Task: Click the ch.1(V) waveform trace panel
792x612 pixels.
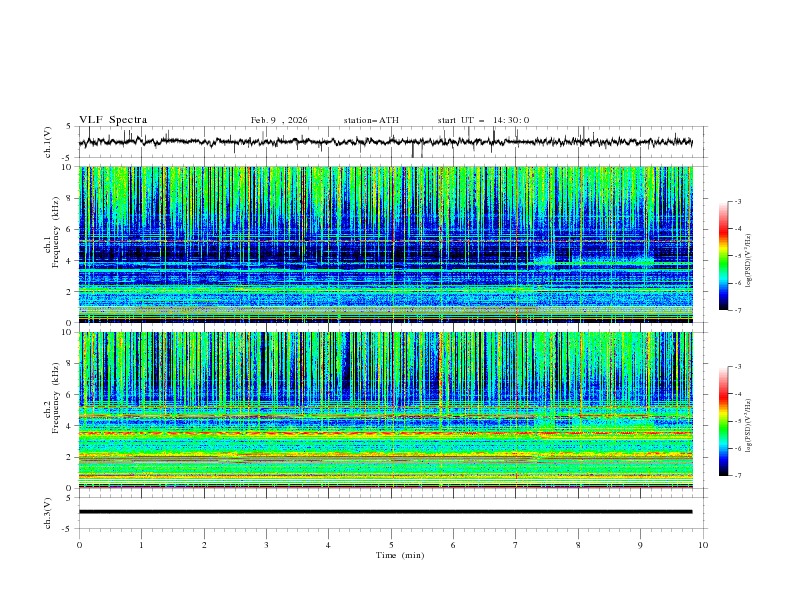Action: point(390,142)
